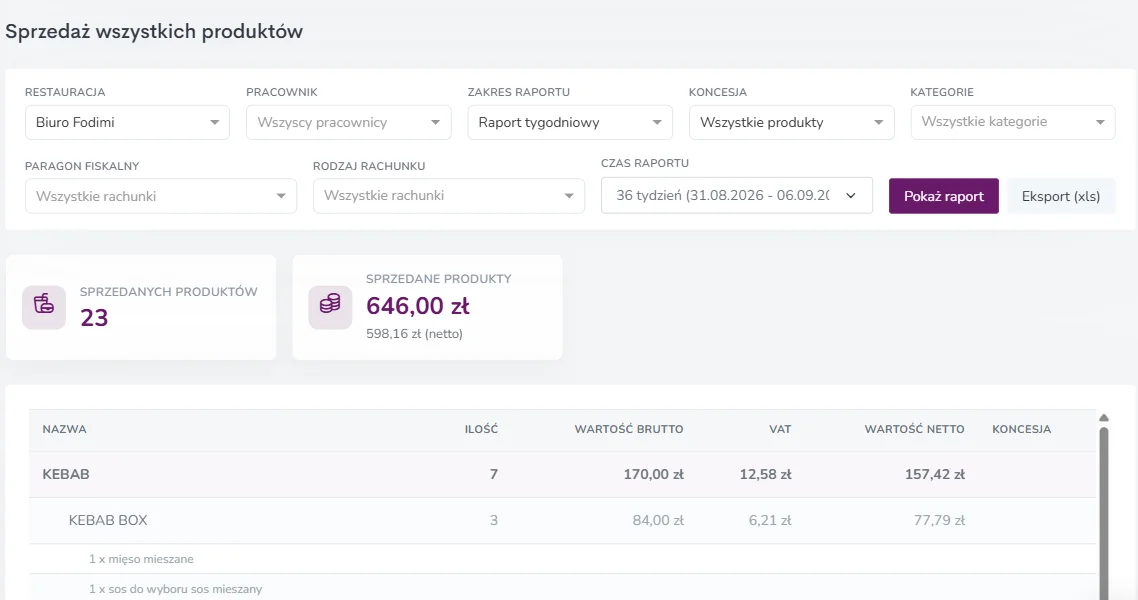Click the VAT column header
Image resolution: width=1138 pixels, height=600 pixels.
[780, 430]
